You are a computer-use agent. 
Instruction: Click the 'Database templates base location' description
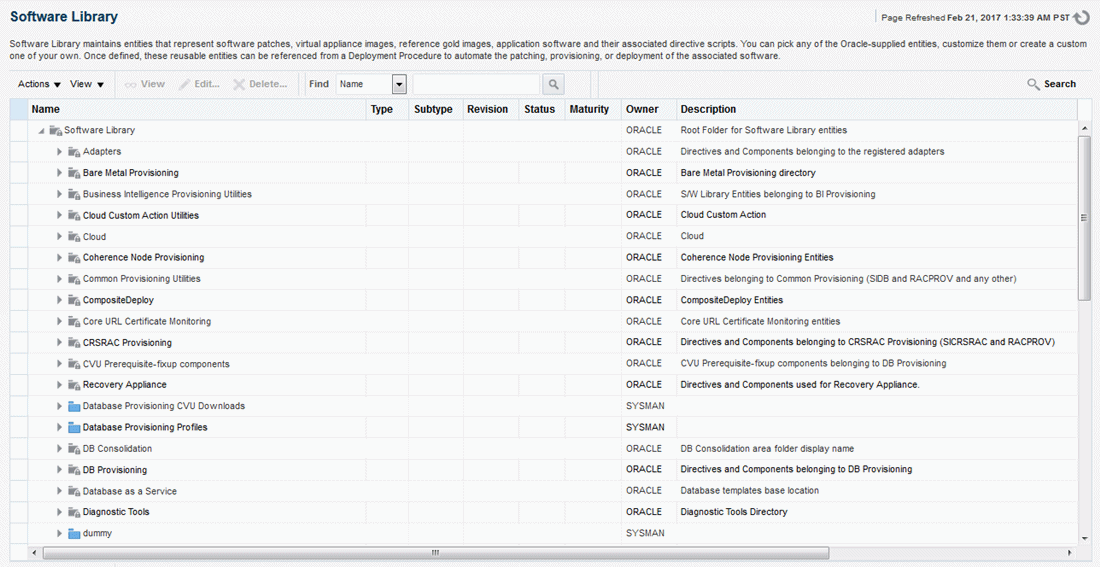click(749, 491)
